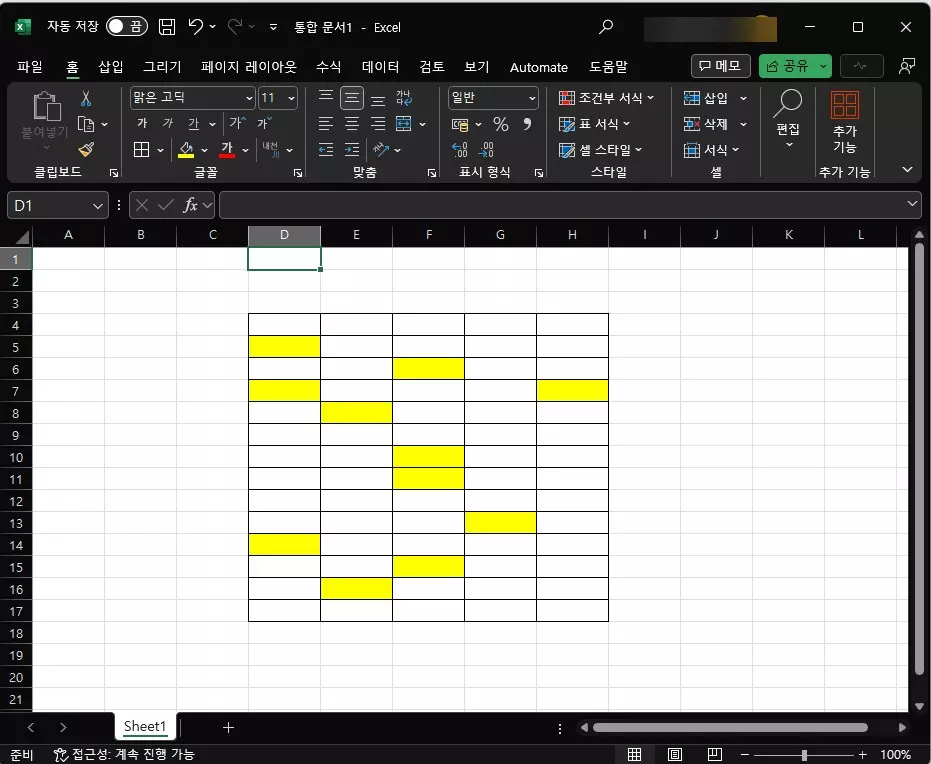Screen dimensions: 931x764
Task: Click the Merge and Center icon
Action: [404, 123]
